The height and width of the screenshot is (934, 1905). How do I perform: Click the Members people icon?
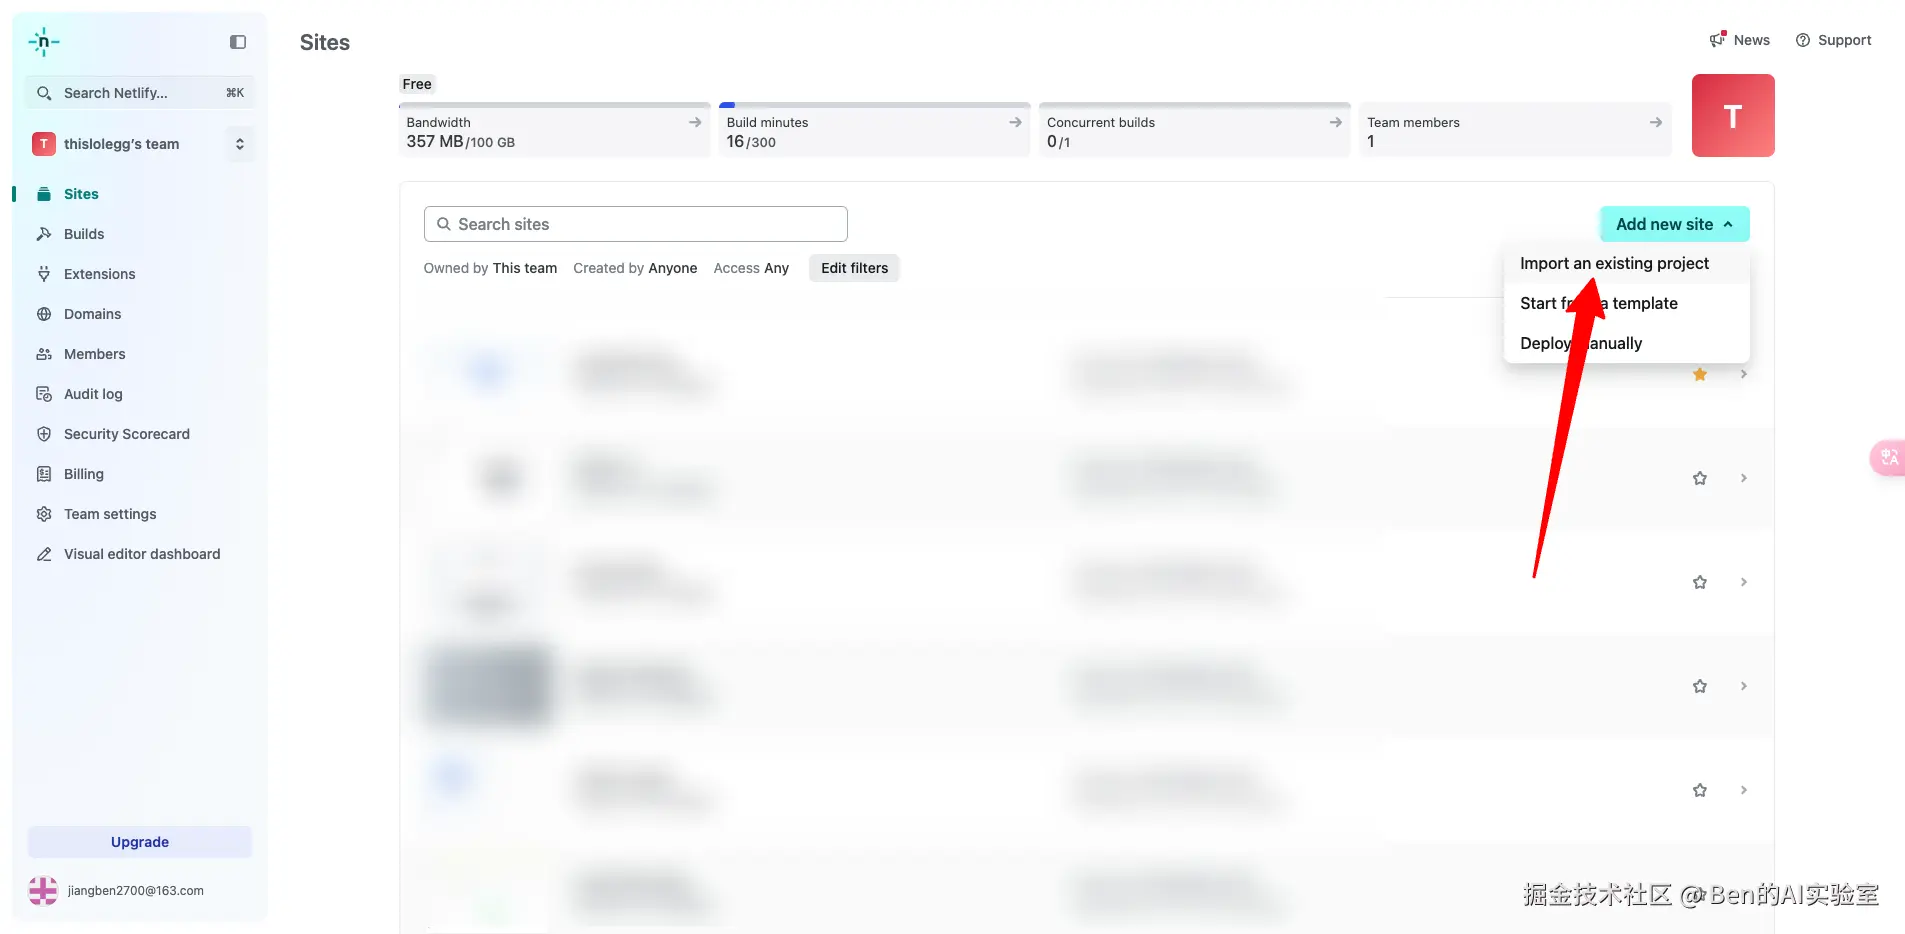44,354
